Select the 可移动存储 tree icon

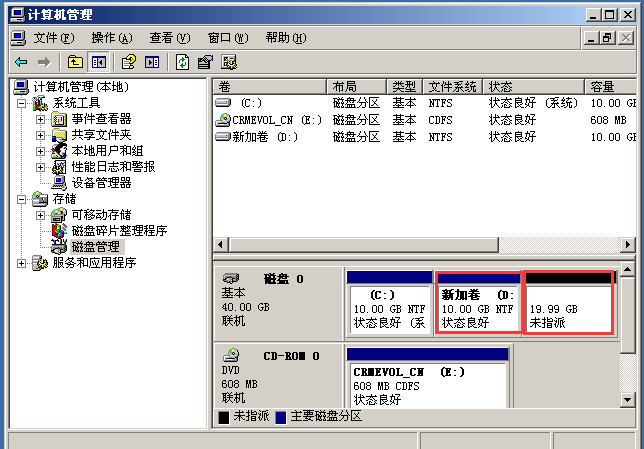(59, 215)
